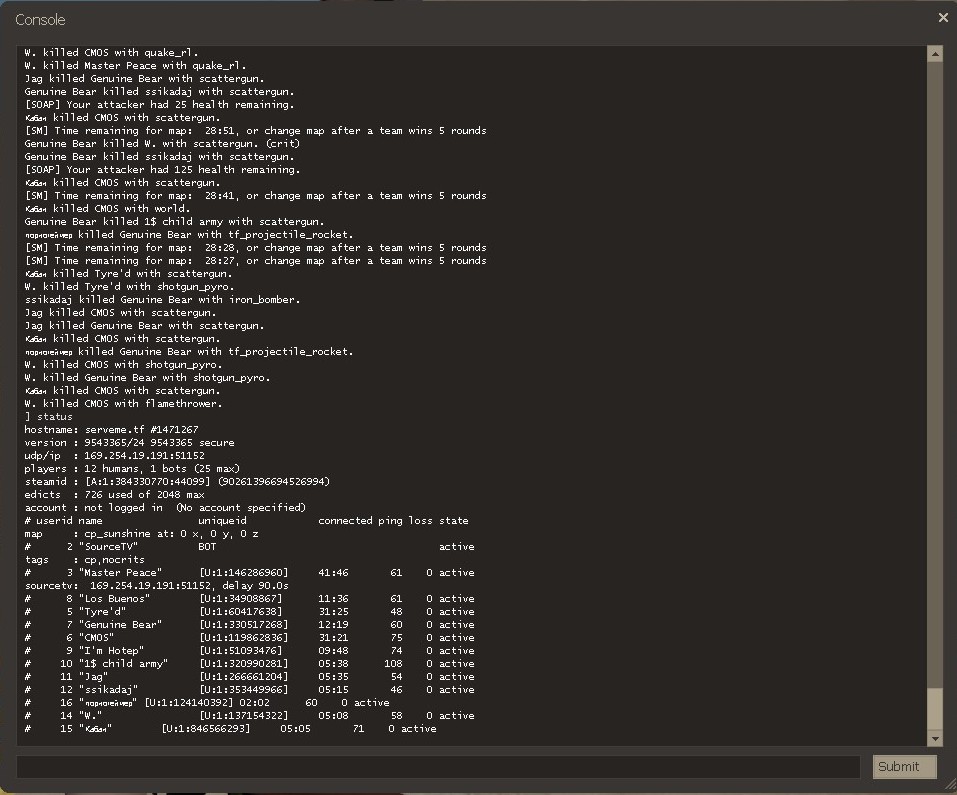Click the empty scrollbar track area
The height and width of the screenshot is (795, 957).
click(x=935, y=370)
